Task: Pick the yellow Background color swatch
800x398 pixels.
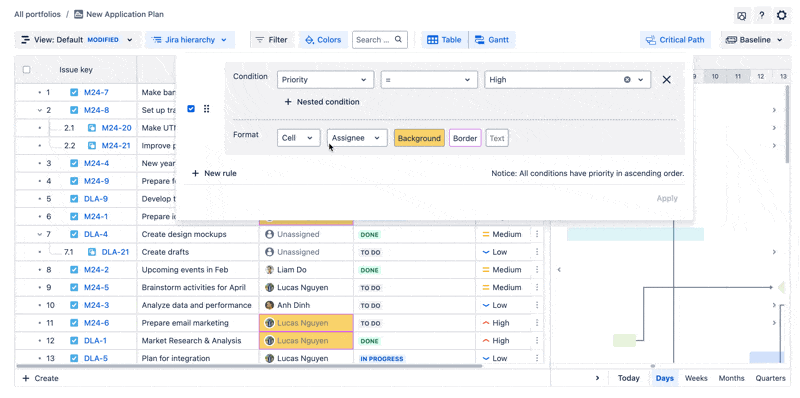Action: [x=419, y=138]
